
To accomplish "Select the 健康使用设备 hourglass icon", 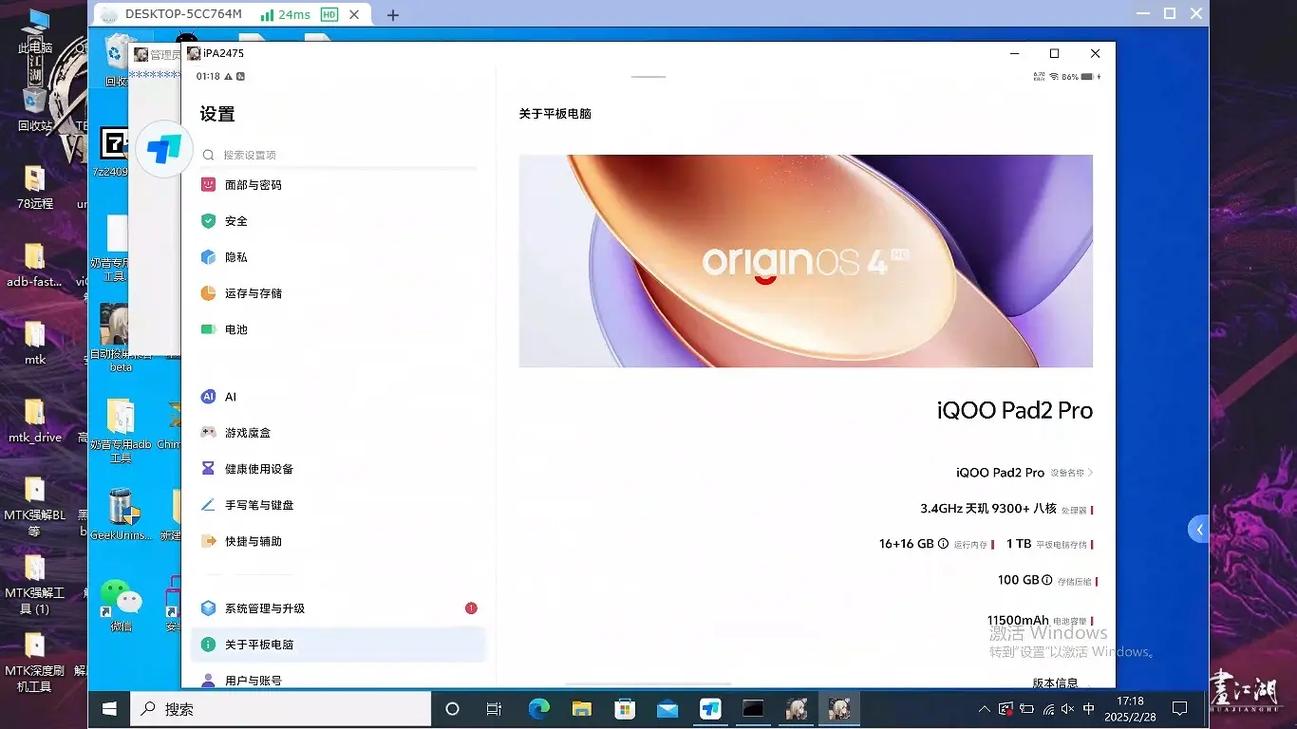I will 208,469.
